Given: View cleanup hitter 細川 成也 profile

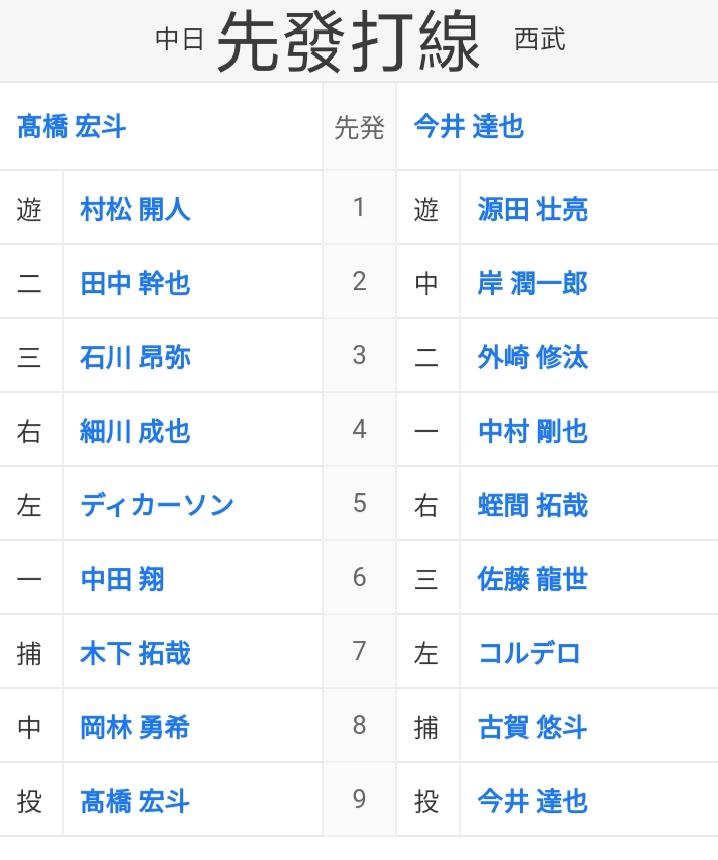Looking at the screenshot, I should click(135, 431).
